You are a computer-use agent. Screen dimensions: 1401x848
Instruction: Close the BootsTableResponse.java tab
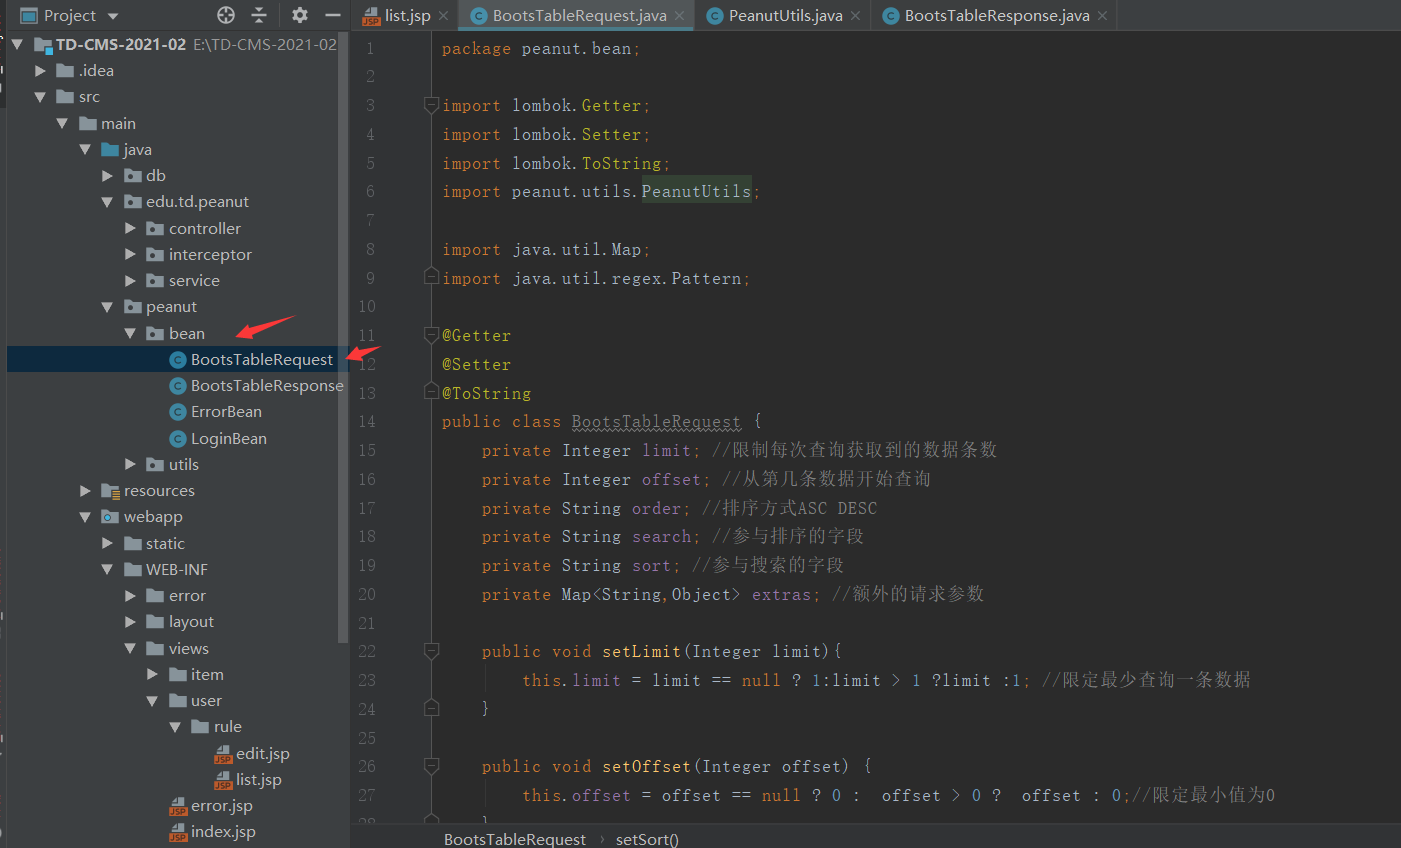1102,16
